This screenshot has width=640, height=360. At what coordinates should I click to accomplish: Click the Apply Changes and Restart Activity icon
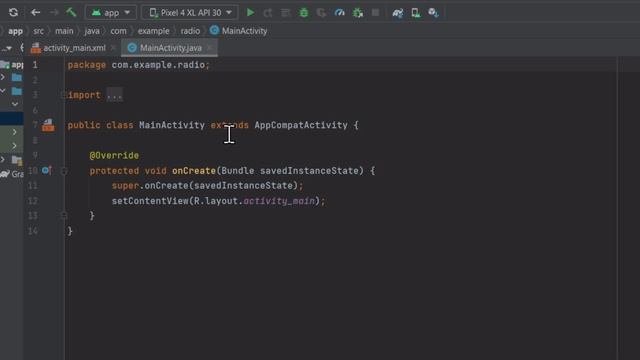(x=268, y=13)
